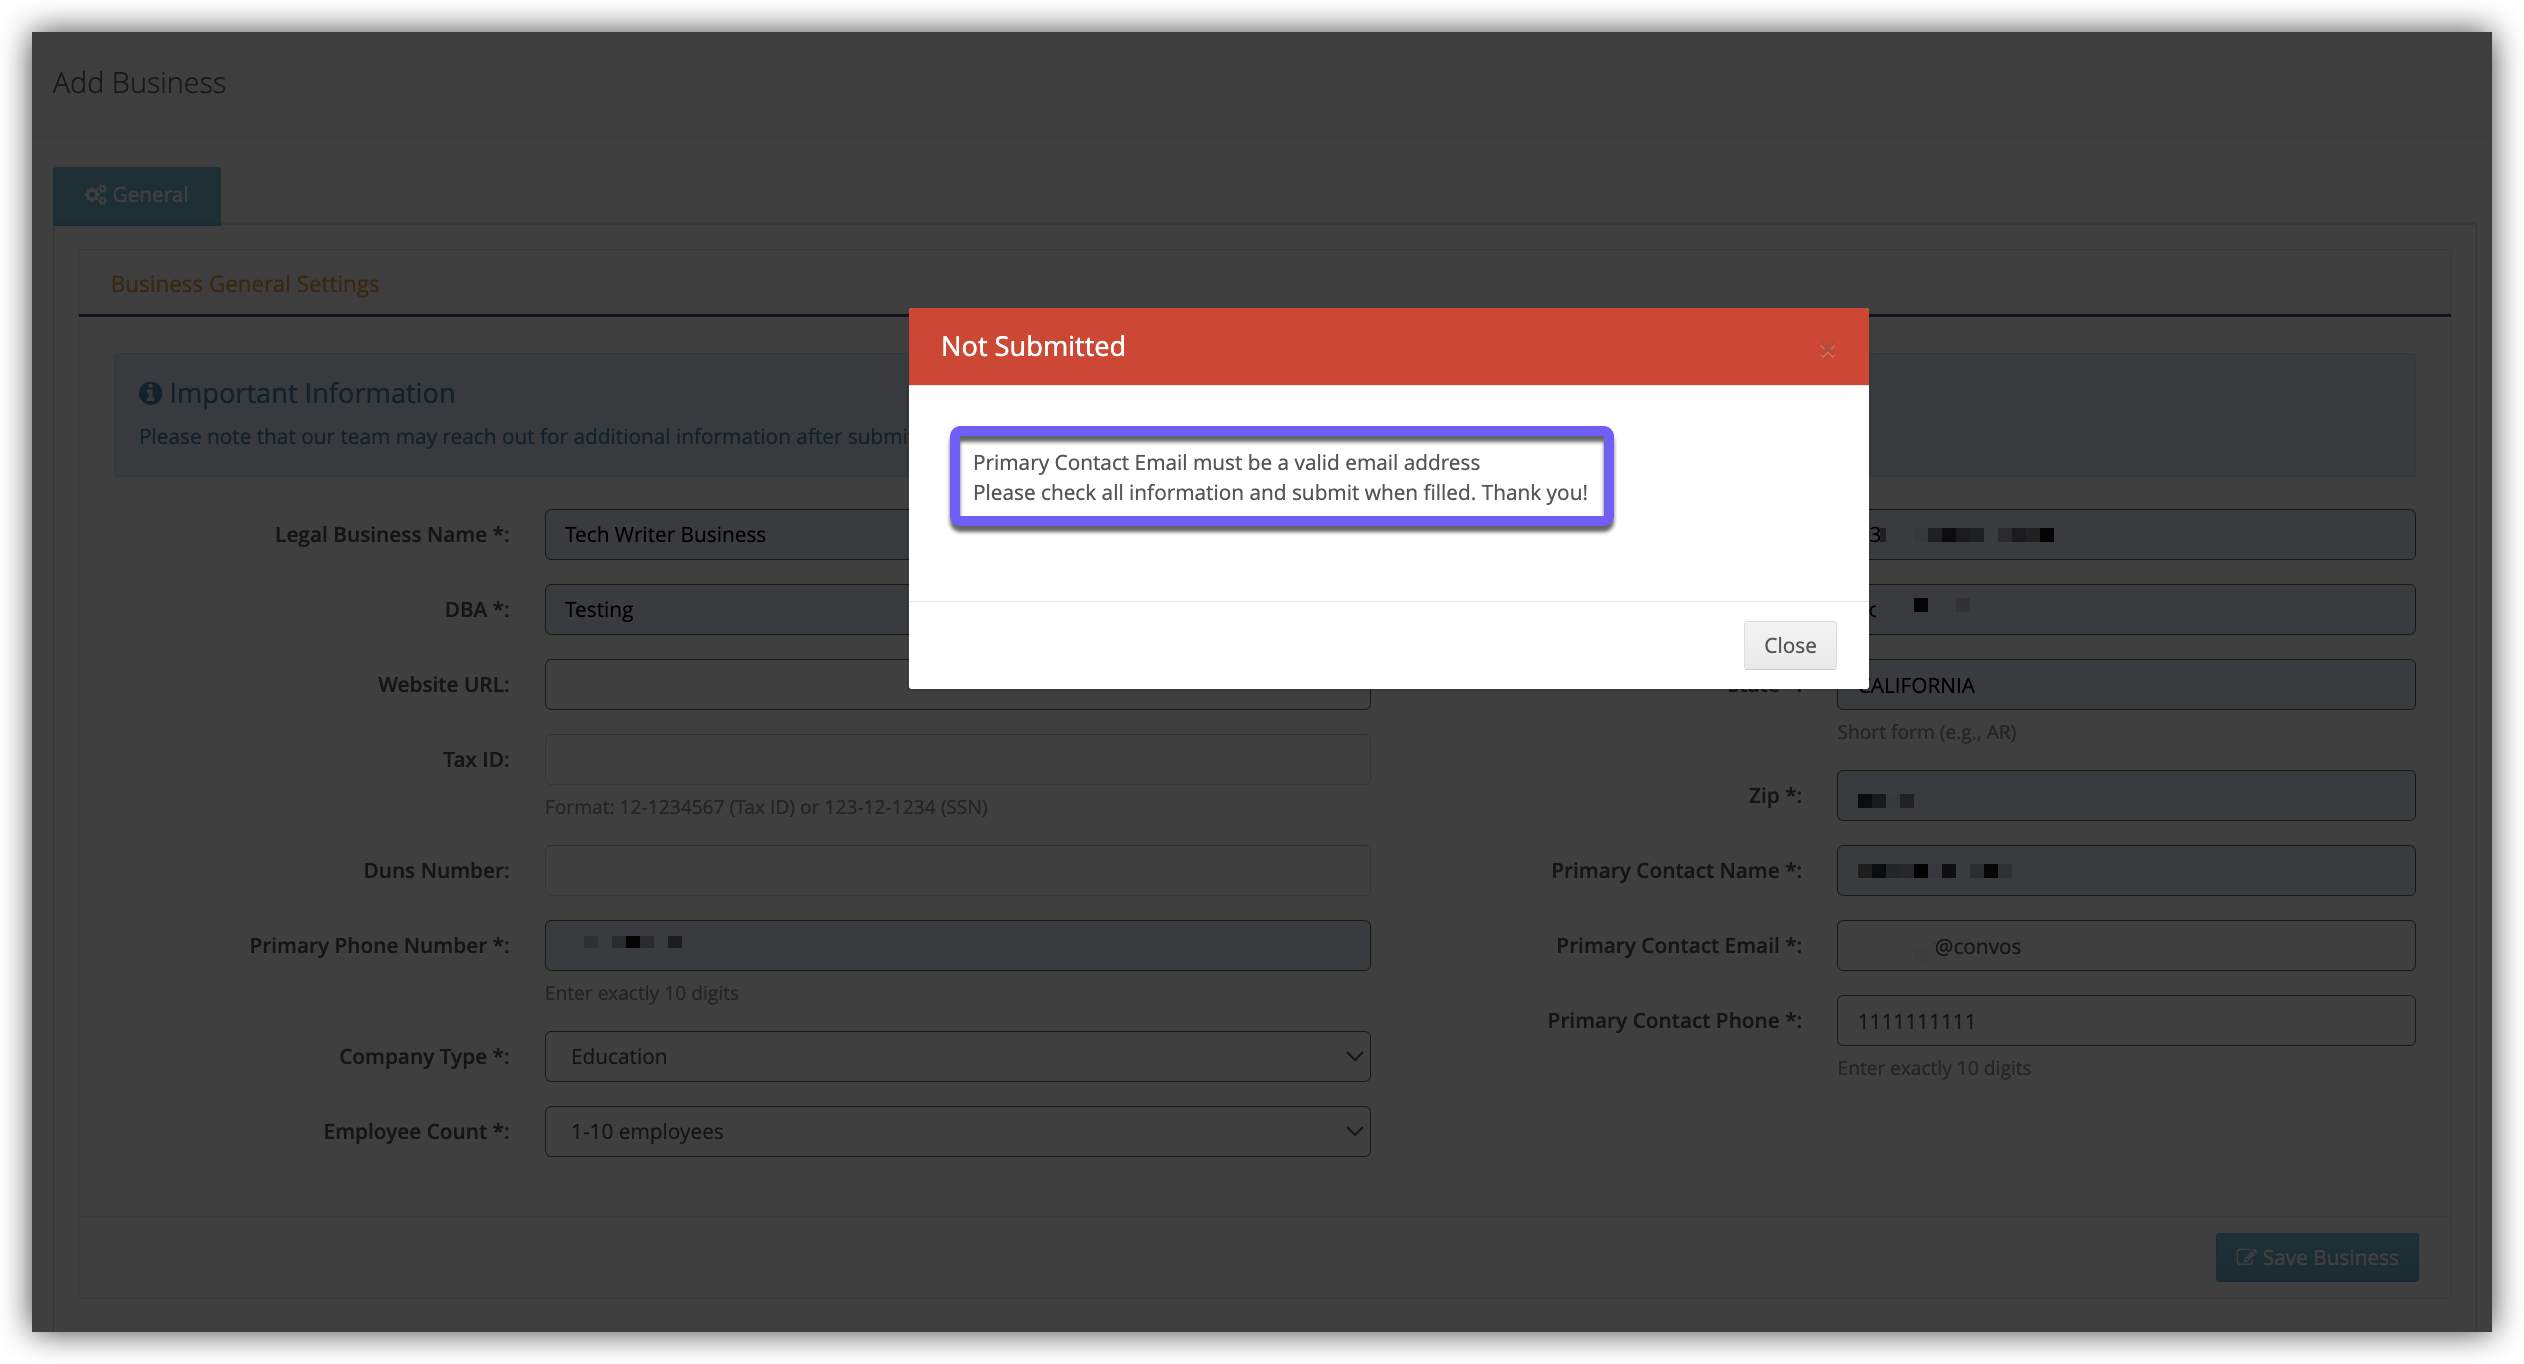Focus the Duns Number field
This screenshot has width=2524, height=1364.
[957, 870]
